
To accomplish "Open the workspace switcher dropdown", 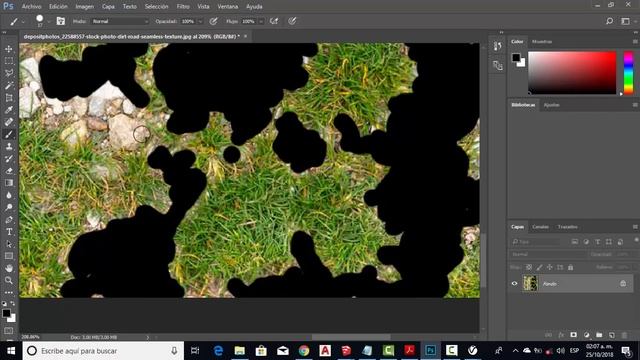I will (x=626, y=21).
